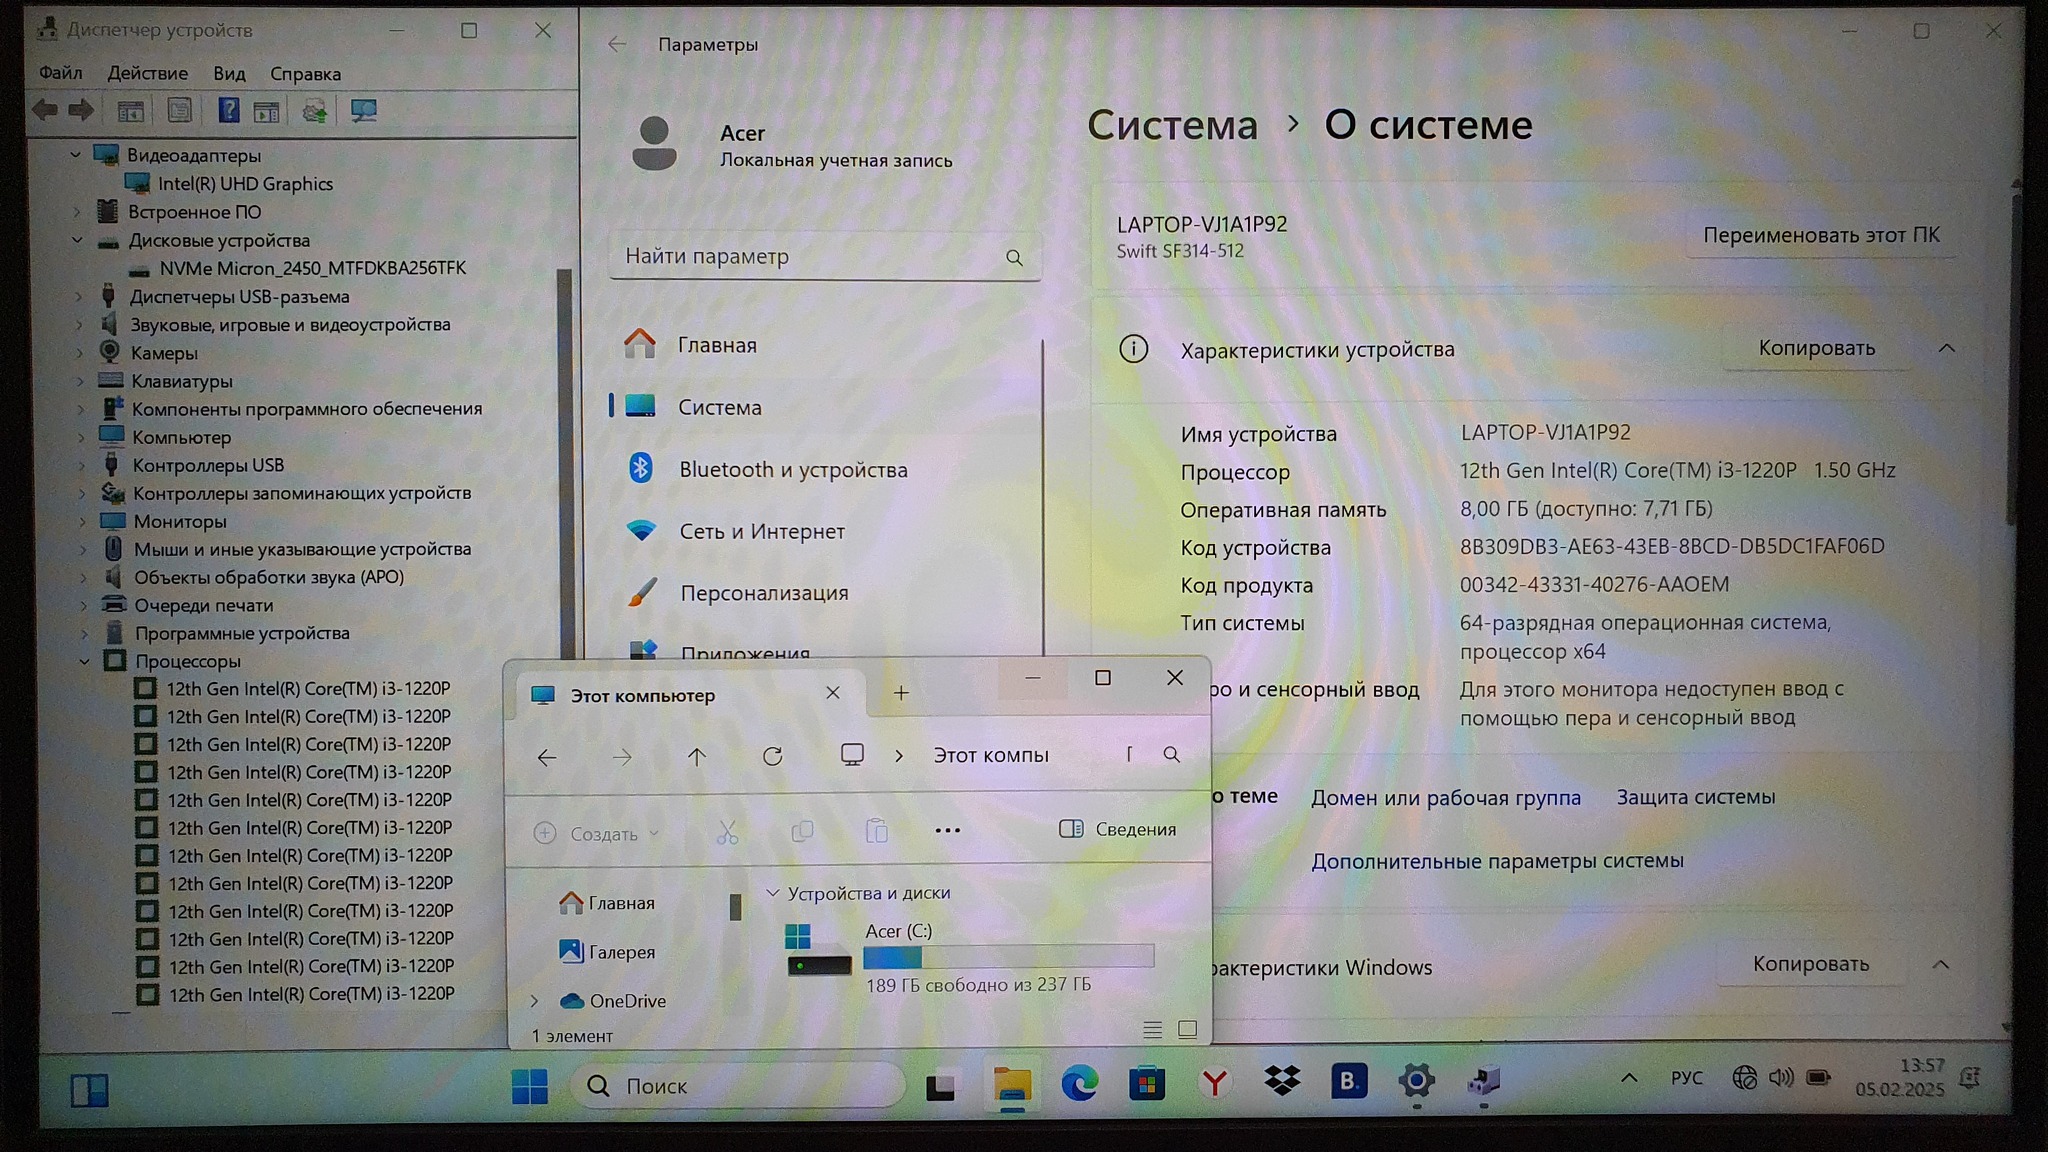Select Bluetooth и устройства in Settings sidebar

(x=792, y=469)
